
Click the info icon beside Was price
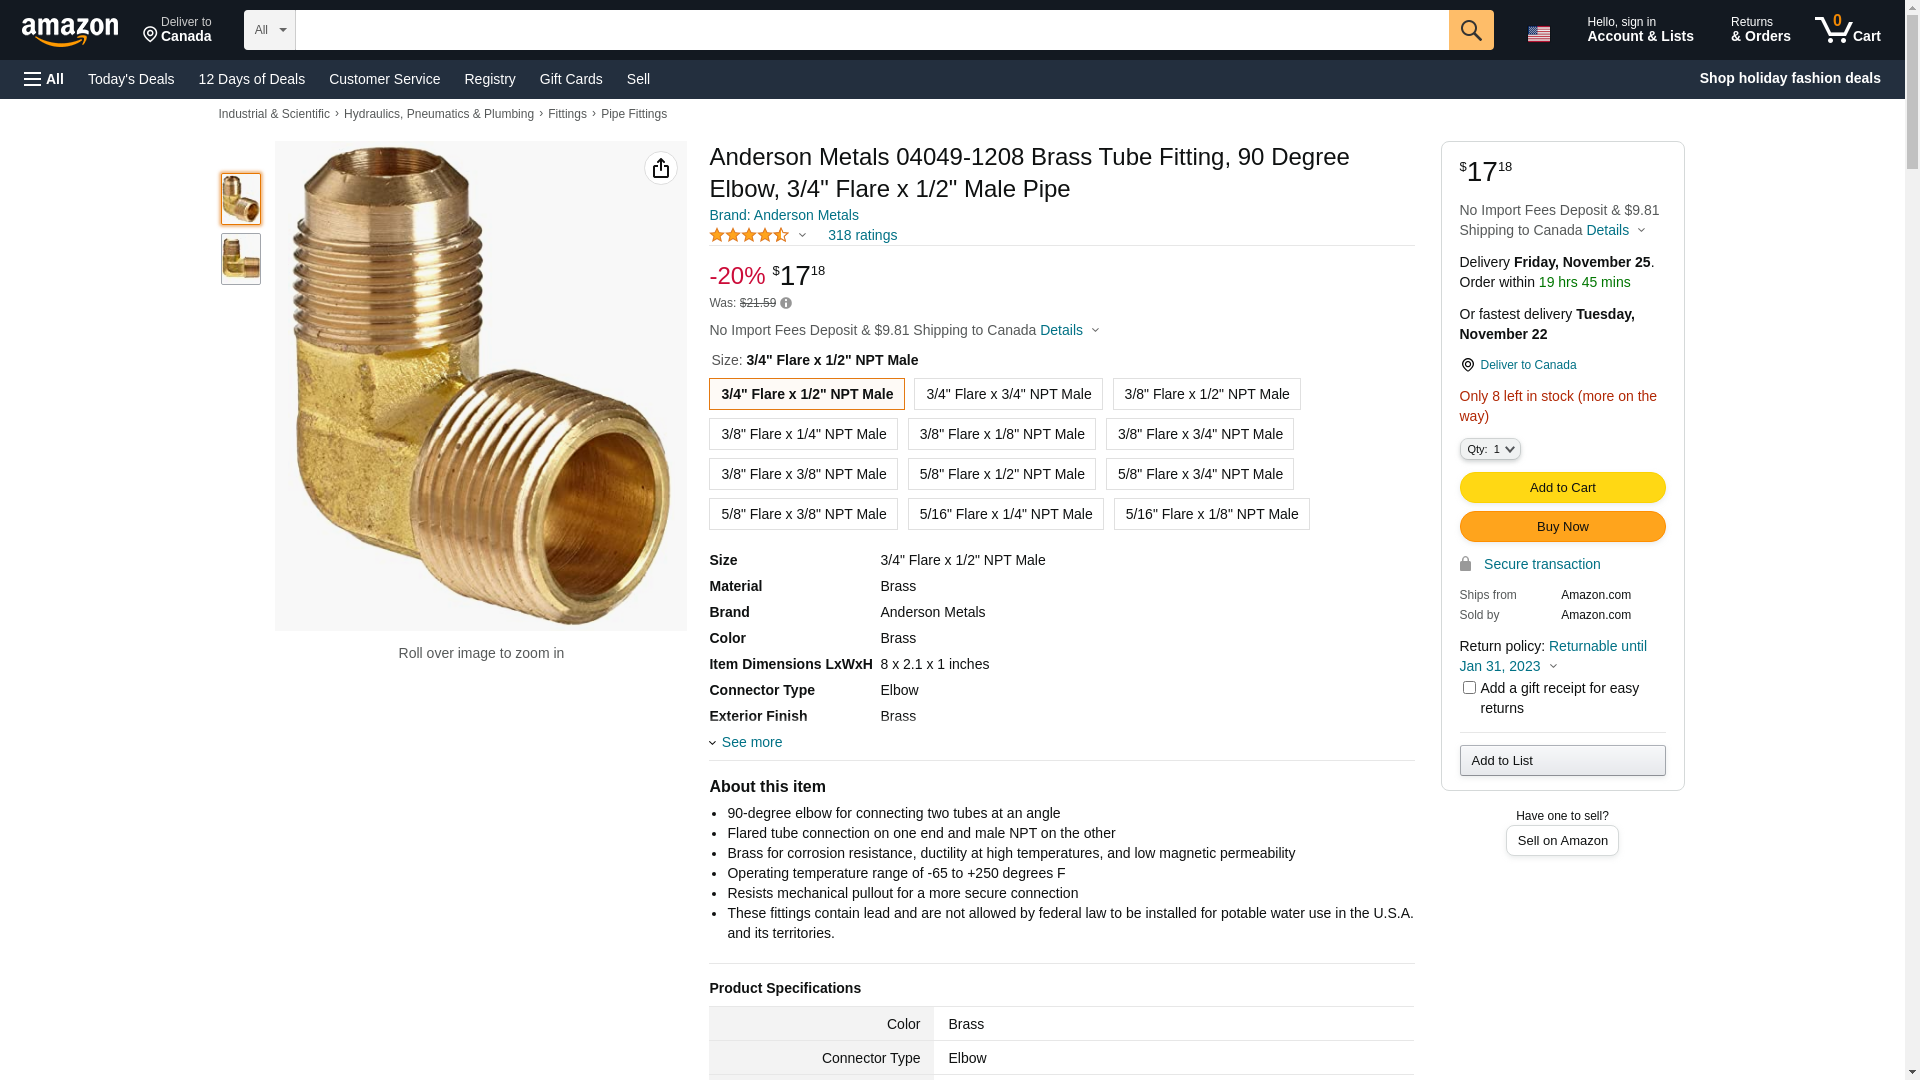pyautogui.click(x=786, y=303)
